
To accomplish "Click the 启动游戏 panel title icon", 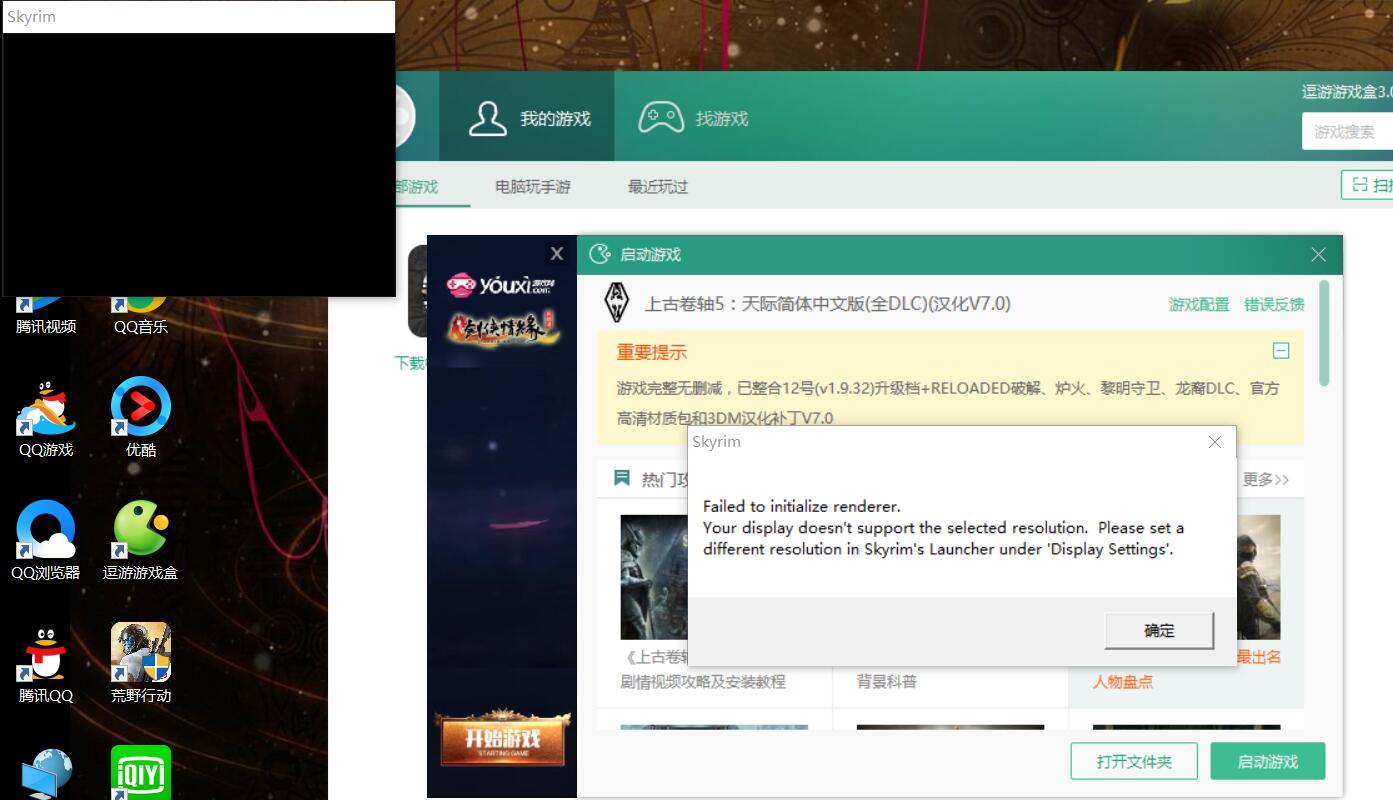I will pyautogui.click(x=600, y=254).
